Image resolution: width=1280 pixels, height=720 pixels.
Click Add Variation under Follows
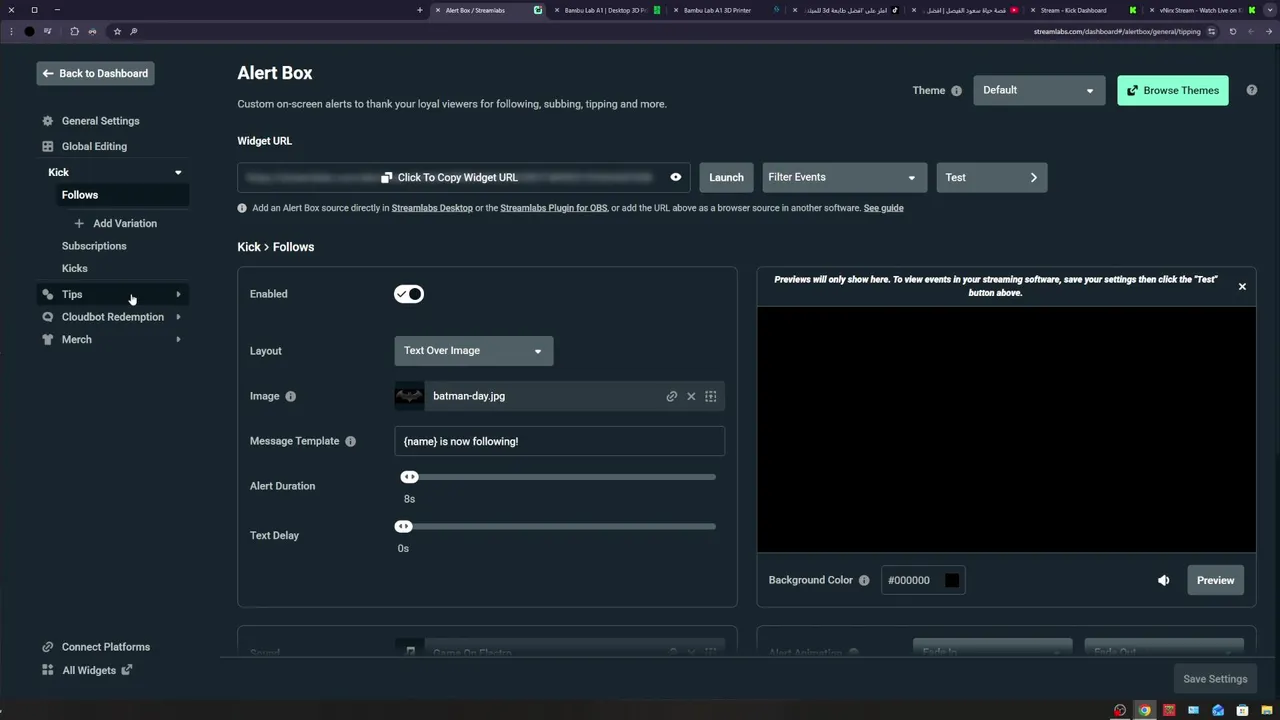(125, 223)
